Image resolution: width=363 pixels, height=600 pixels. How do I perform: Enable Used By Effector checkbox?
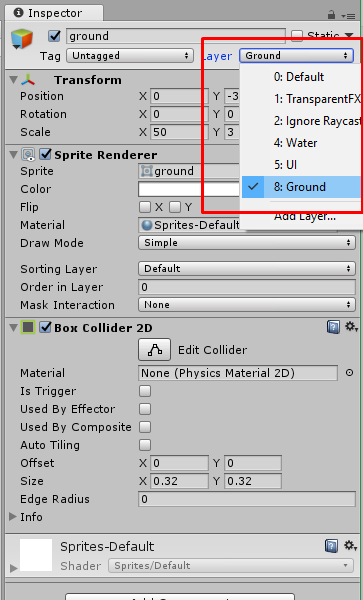coord(145,409)
